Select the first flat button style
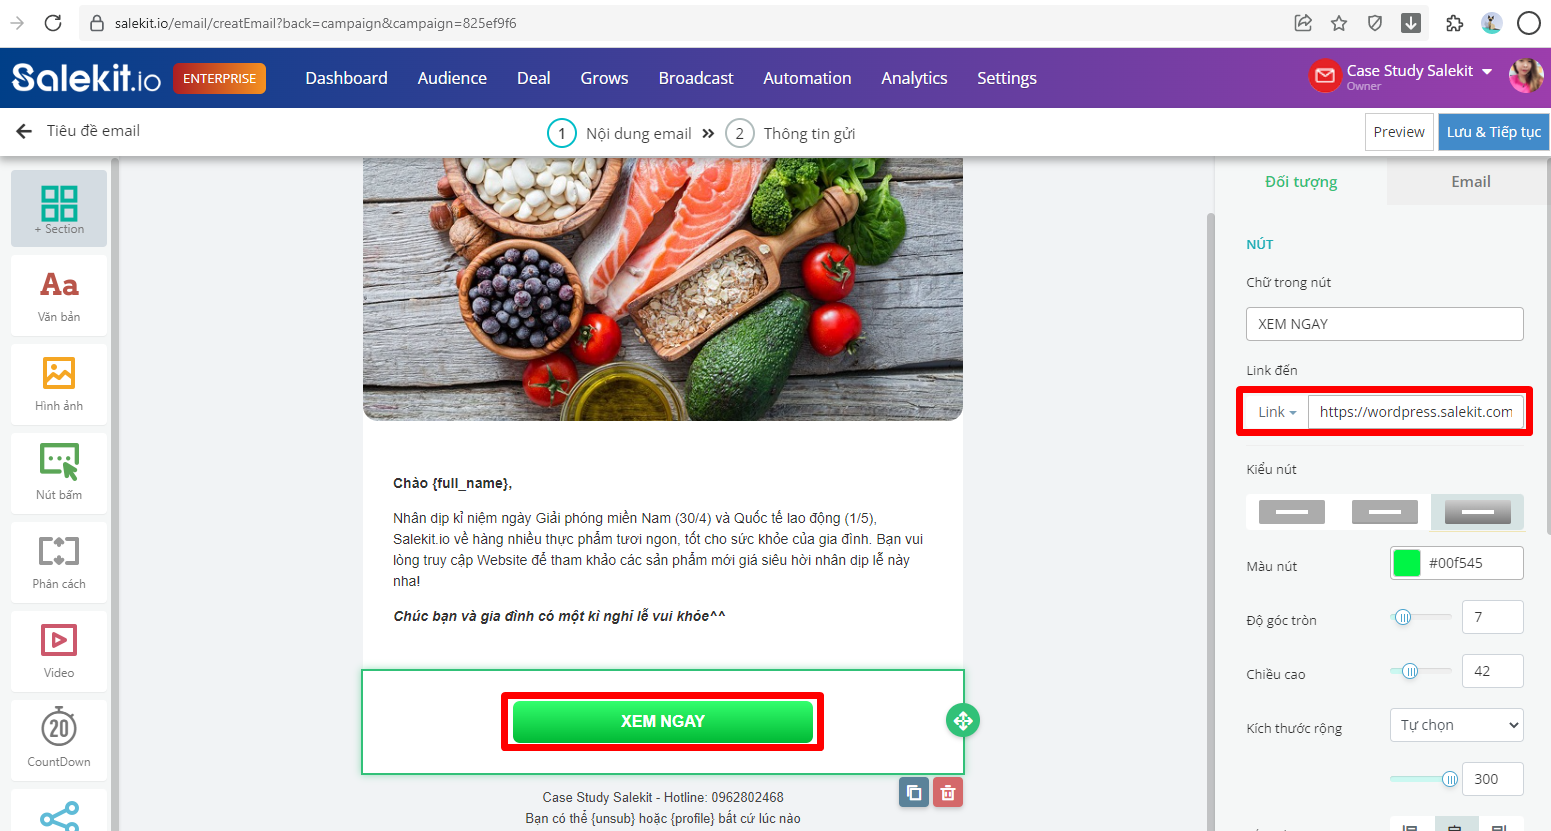Screen dimensions: 1551x831 pos(1291,512)
